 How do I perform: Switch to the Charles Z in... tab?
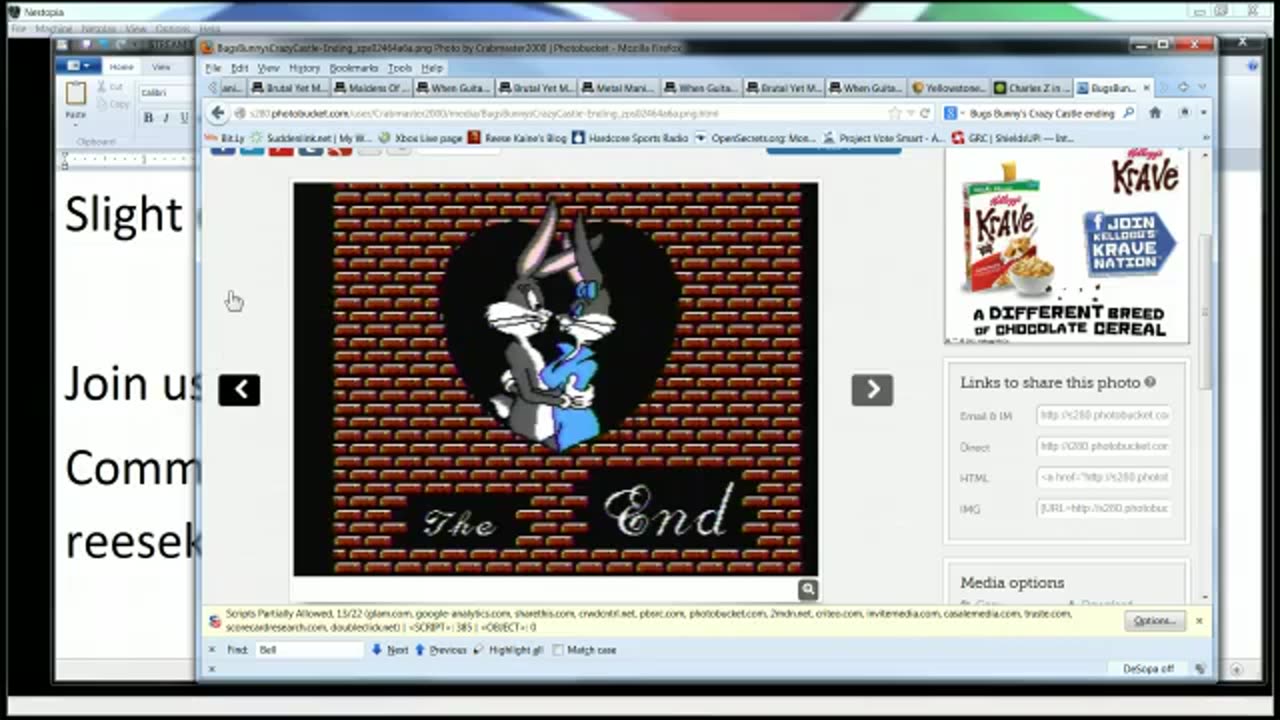(1030, 88)
